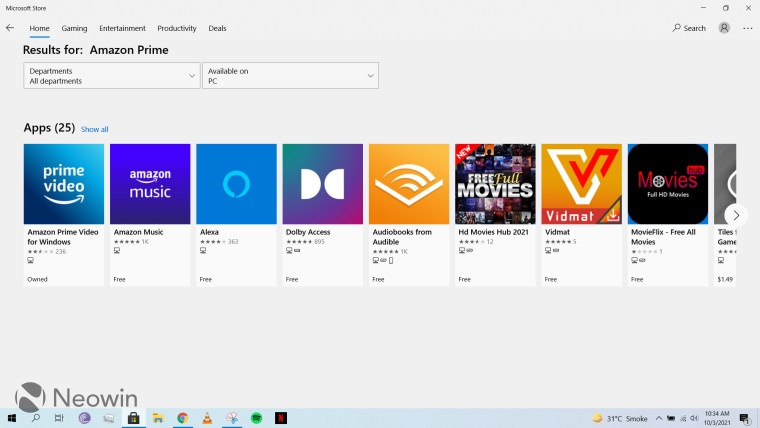
Task: Click the $1.49 price label
Action: 725,279
